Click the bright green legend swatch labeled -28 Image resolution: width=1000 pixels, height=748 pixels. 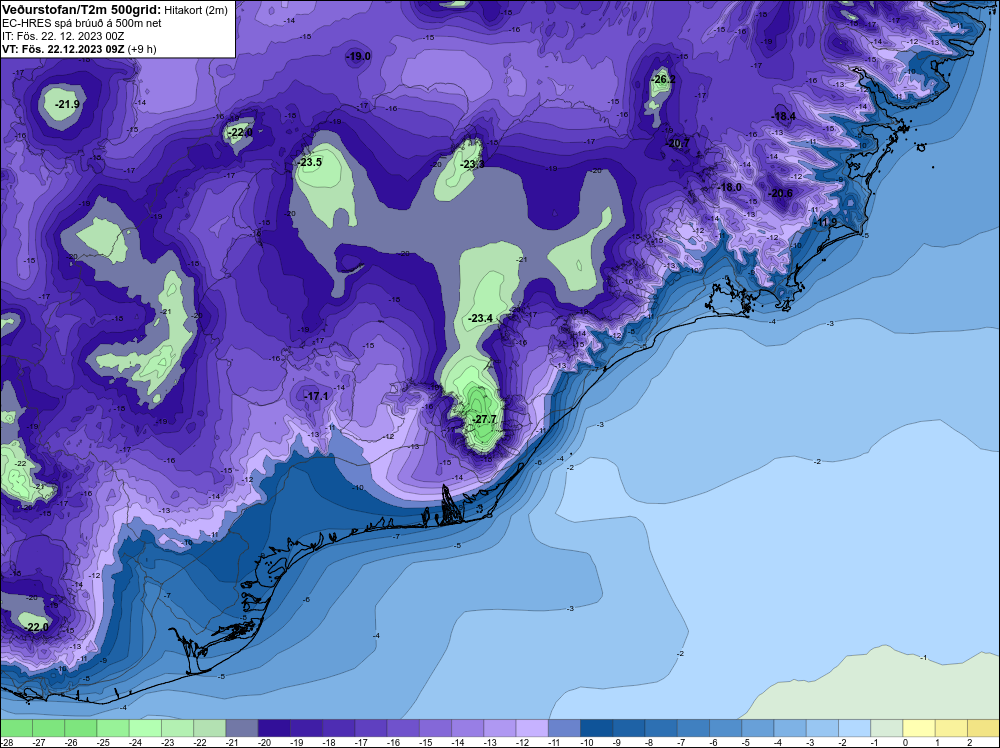[x=16, y=728]
